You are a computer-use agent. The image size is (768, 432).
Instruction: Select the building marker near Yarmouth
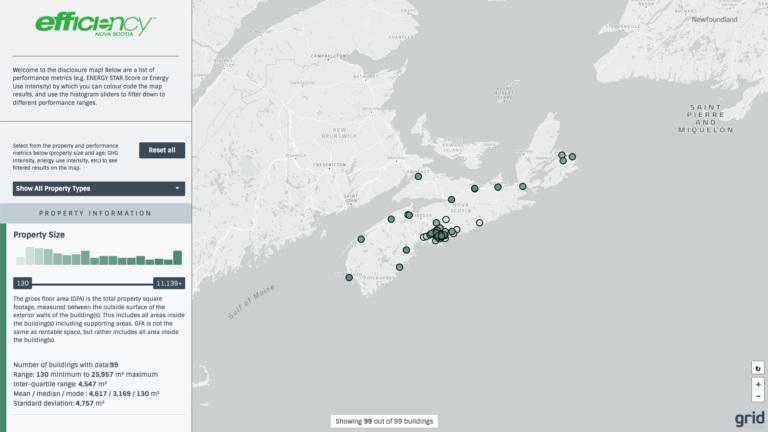[349, 277]
